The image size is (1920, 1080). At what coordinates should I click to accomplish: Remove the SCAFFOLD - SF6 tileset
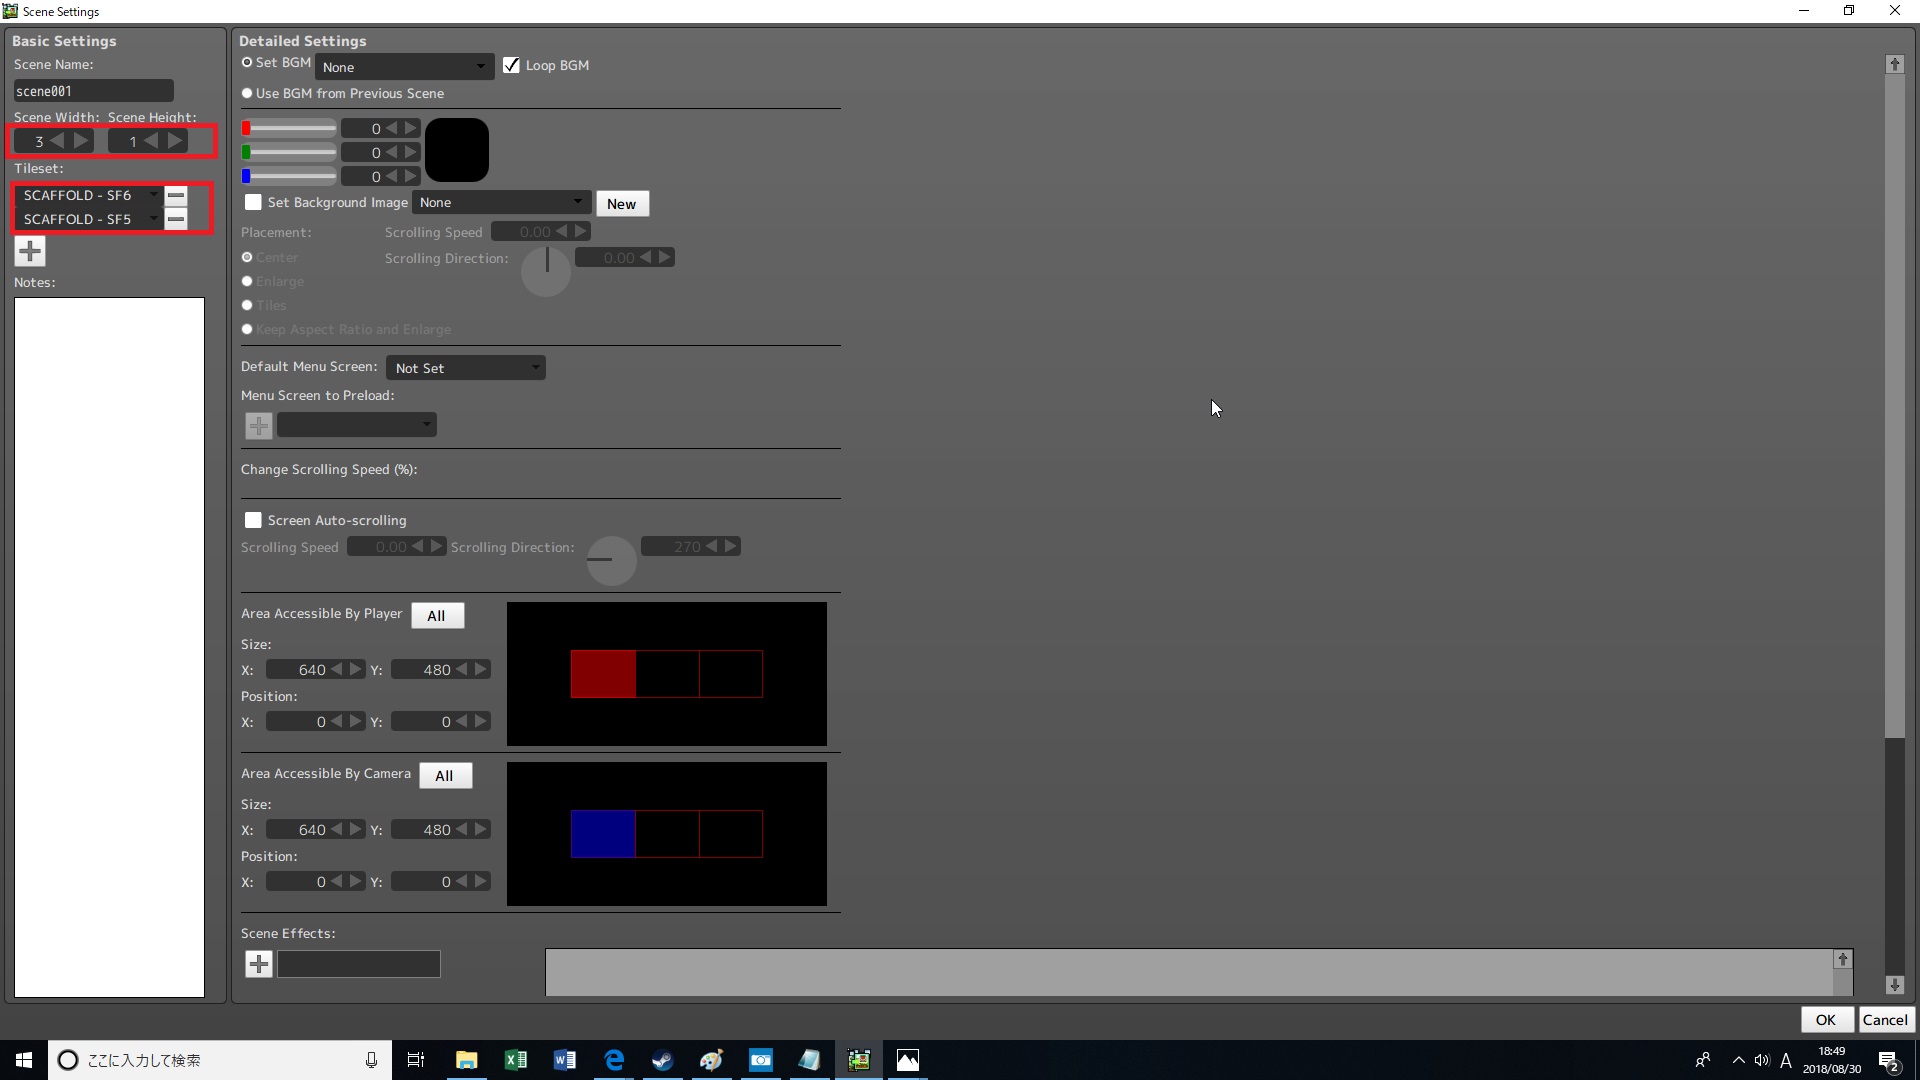(176, 195)
